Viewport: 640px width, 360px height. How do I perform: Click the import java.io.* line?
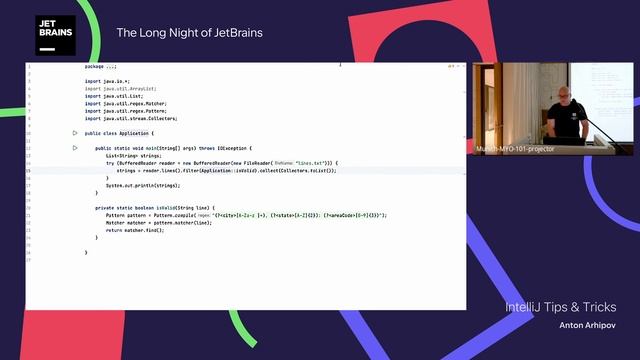tap(107, 81)
